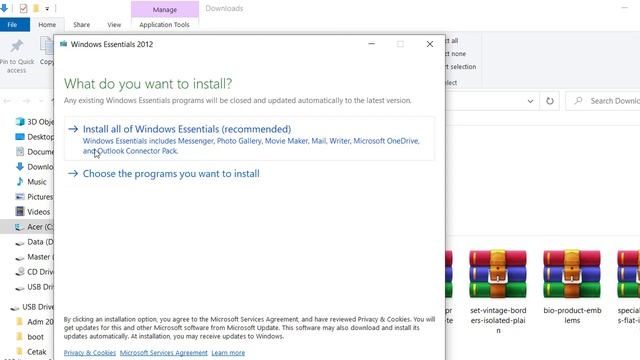The height and width of the screenshot is (360, 640).
Task: Click the Select none ribbon option
Action: 456,54
